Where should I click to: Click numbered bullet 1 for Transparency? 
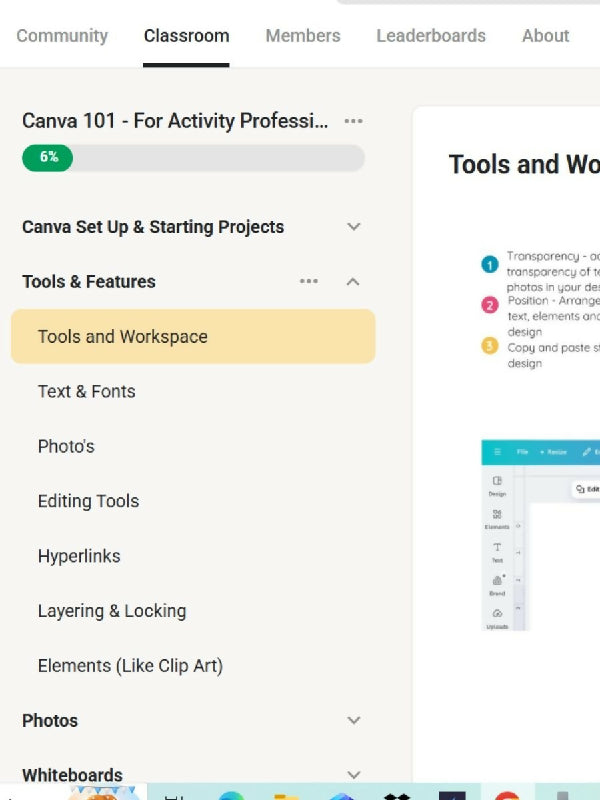click(x=490, y=265)
